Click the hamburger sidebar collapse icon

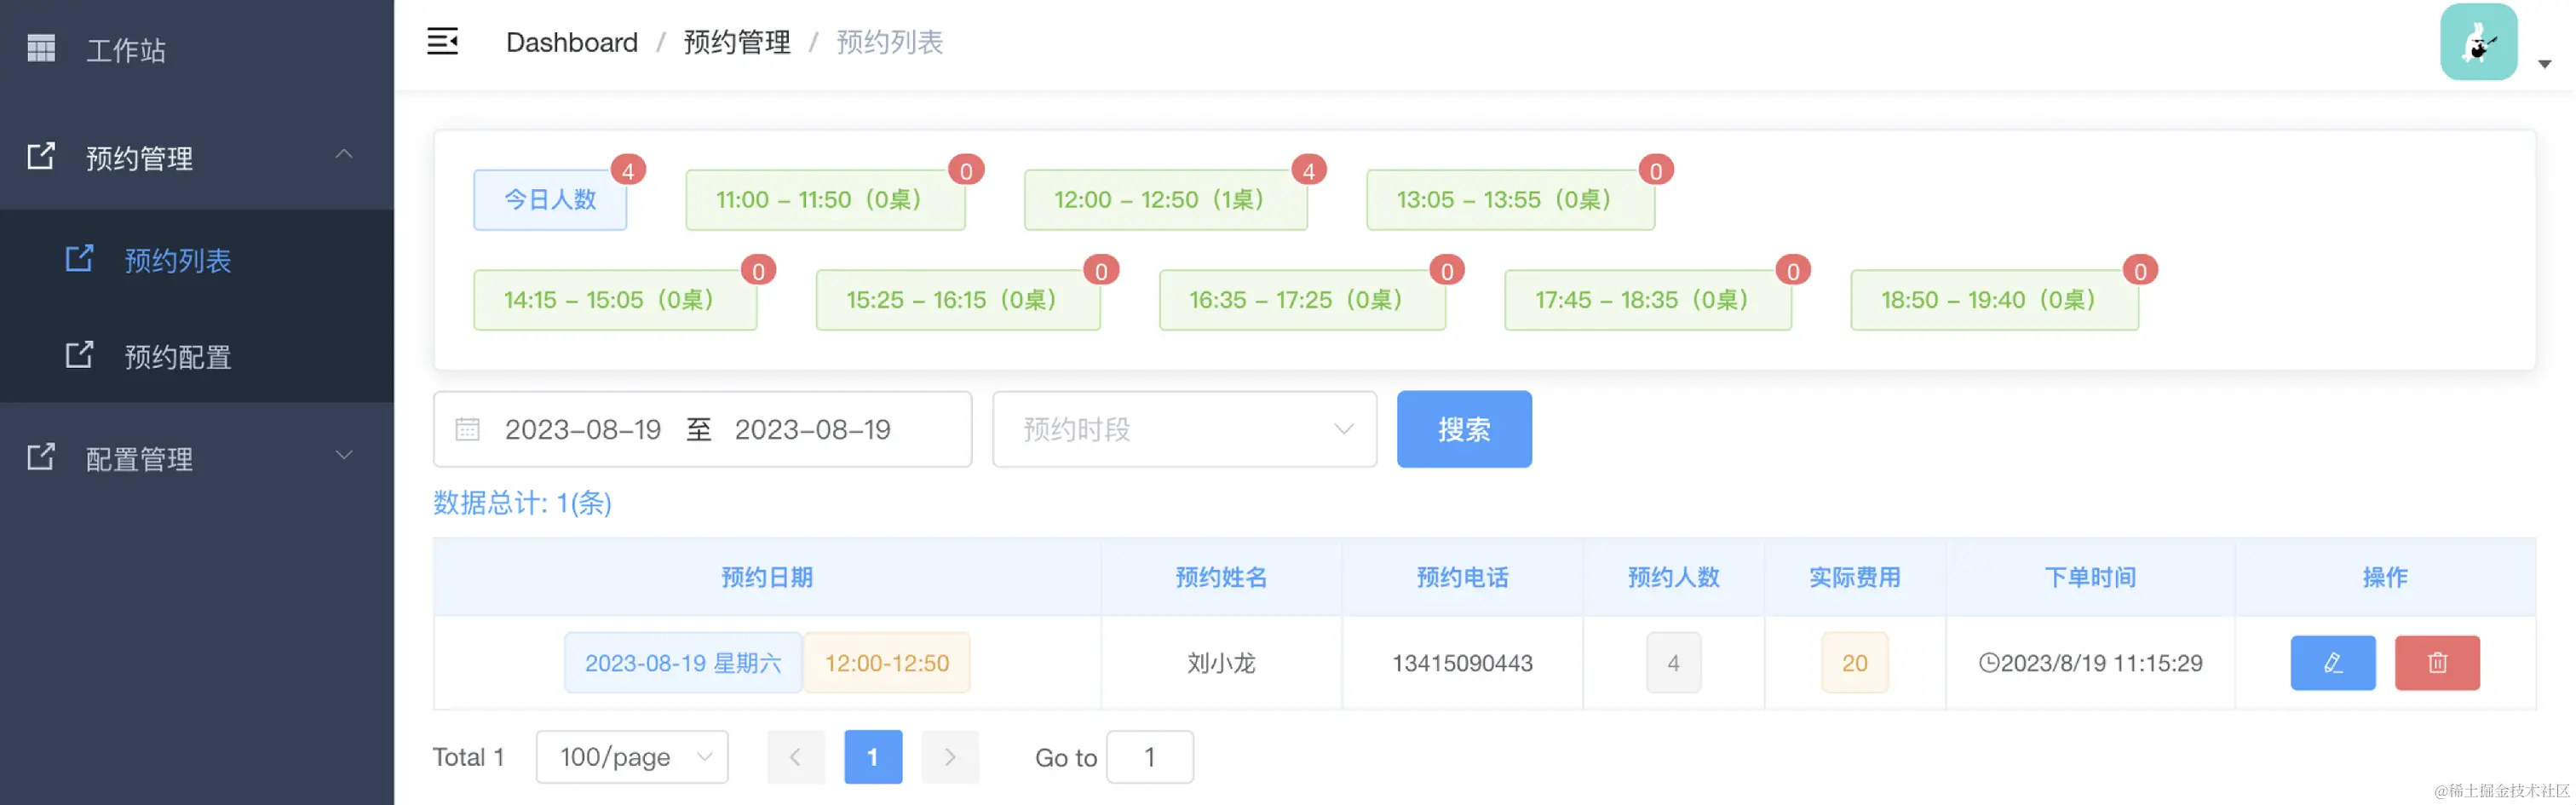(x=442, y=41)
